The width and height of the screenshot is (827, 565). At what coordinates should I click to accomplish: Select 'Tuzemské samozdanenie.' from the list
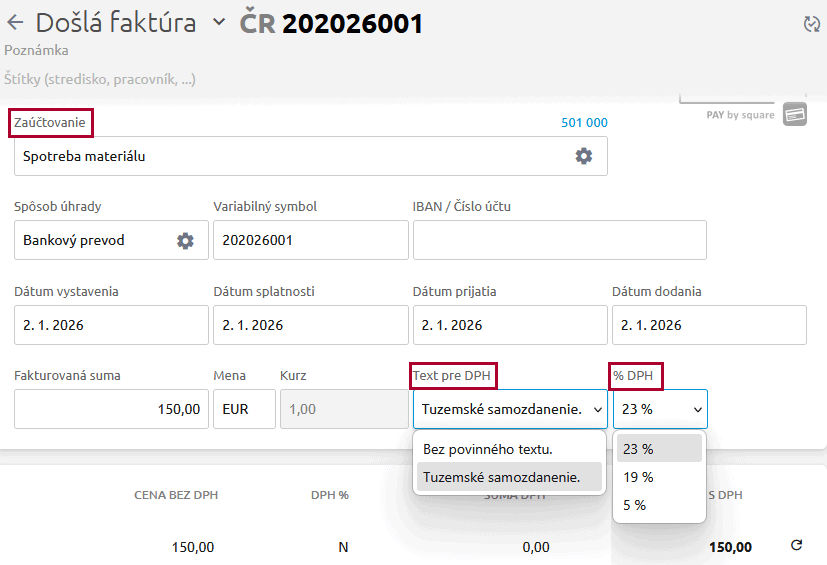coord(502,477)
